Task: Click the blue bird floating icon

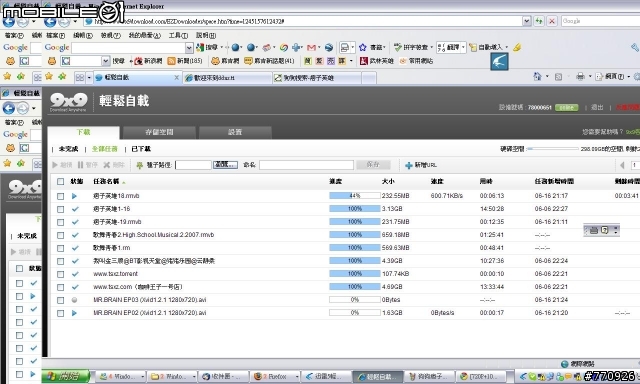Action: (500, 62)
